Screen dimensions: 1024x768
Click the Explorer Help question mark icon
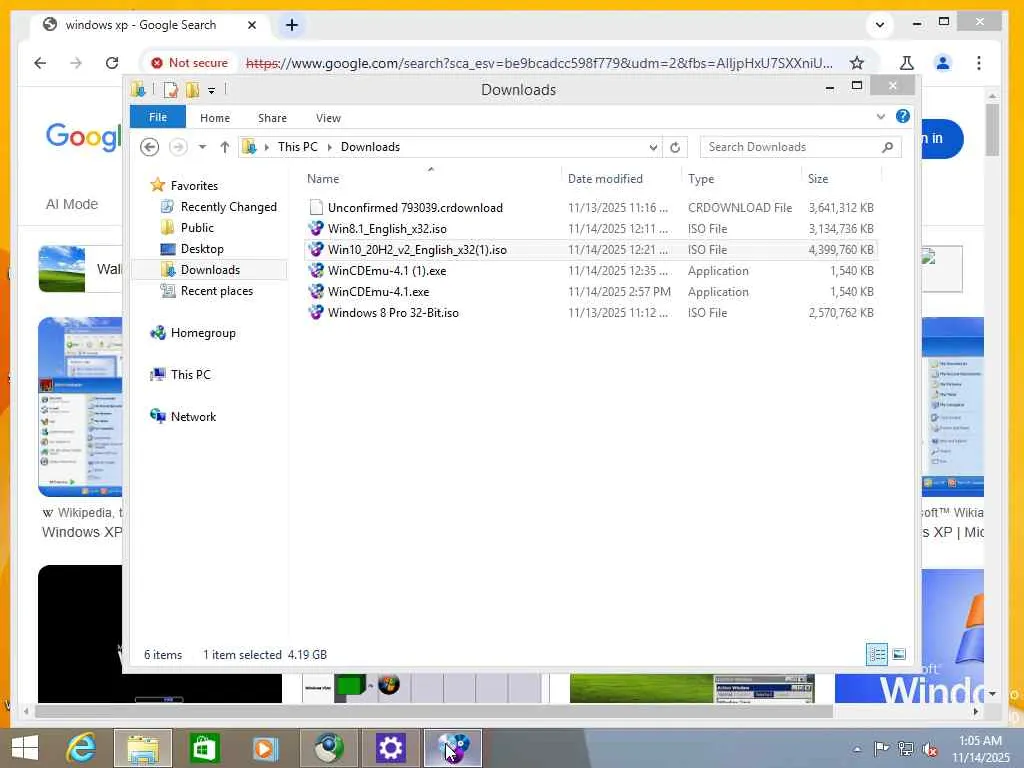point(903,116)
